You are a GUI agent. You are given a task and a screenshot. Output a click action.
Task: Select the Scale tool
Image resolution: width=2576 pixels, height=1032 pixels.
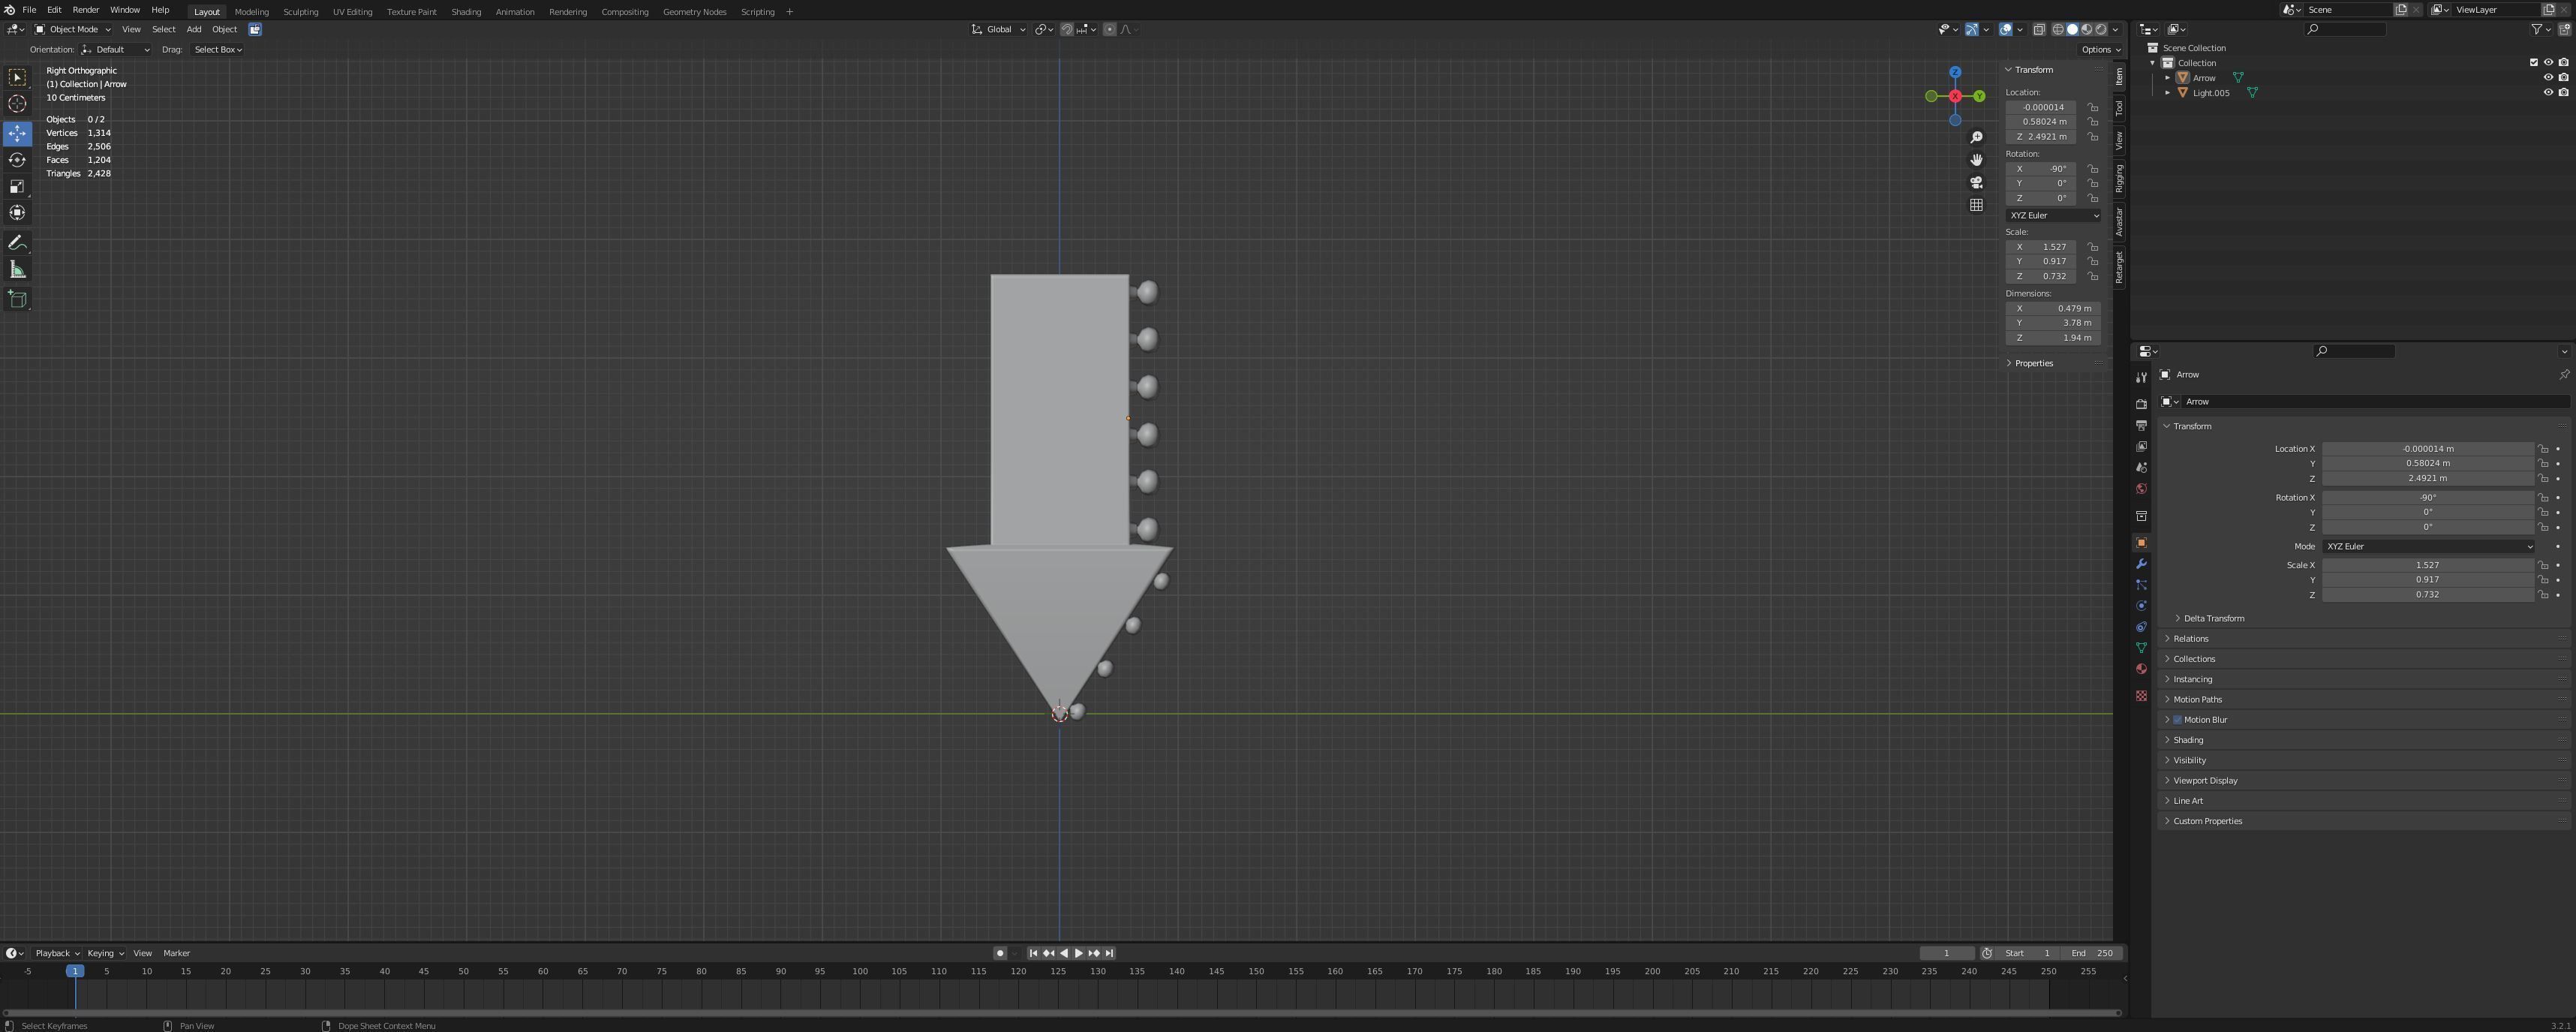click(17, 187)
